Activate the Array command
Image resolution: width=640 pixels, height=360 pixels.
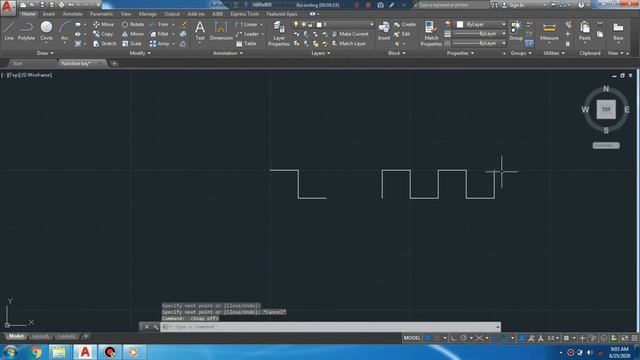160,43
